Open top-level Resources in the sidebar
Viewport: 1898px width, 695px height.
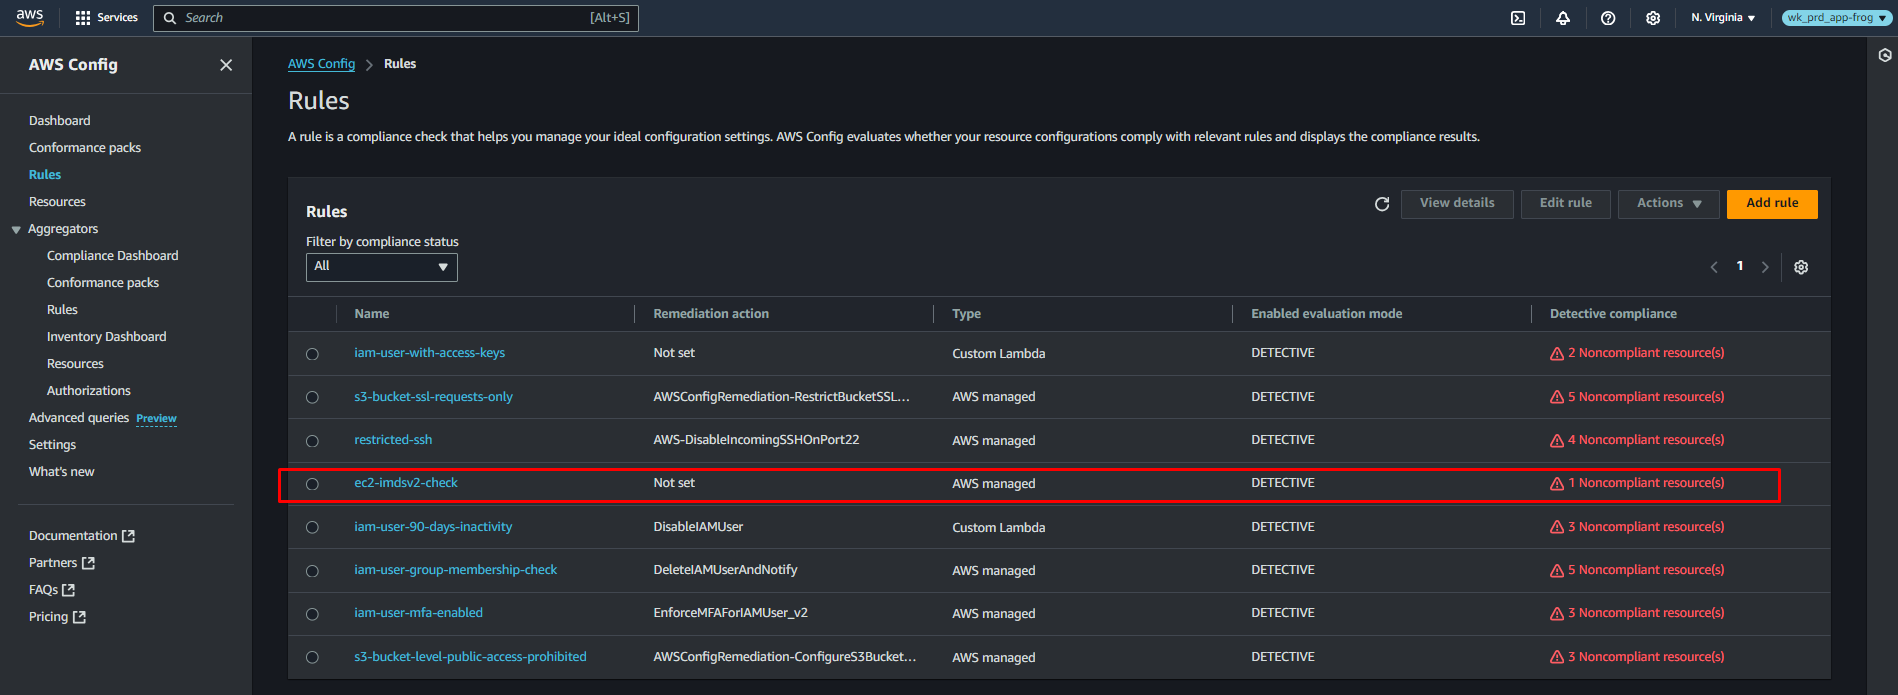[57, 201]
